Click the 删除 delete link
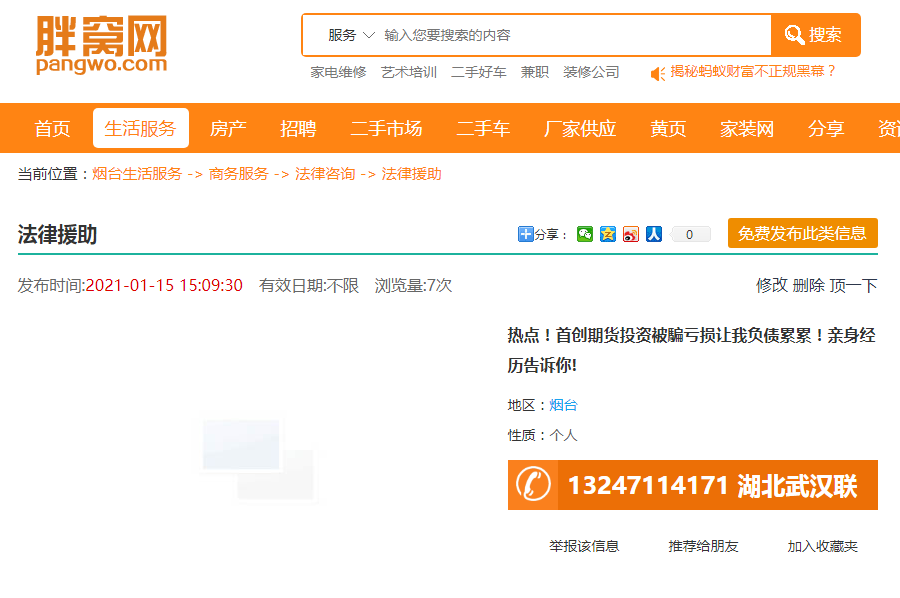The height and width of the screenshot is (598, 900). click(809, 285)
